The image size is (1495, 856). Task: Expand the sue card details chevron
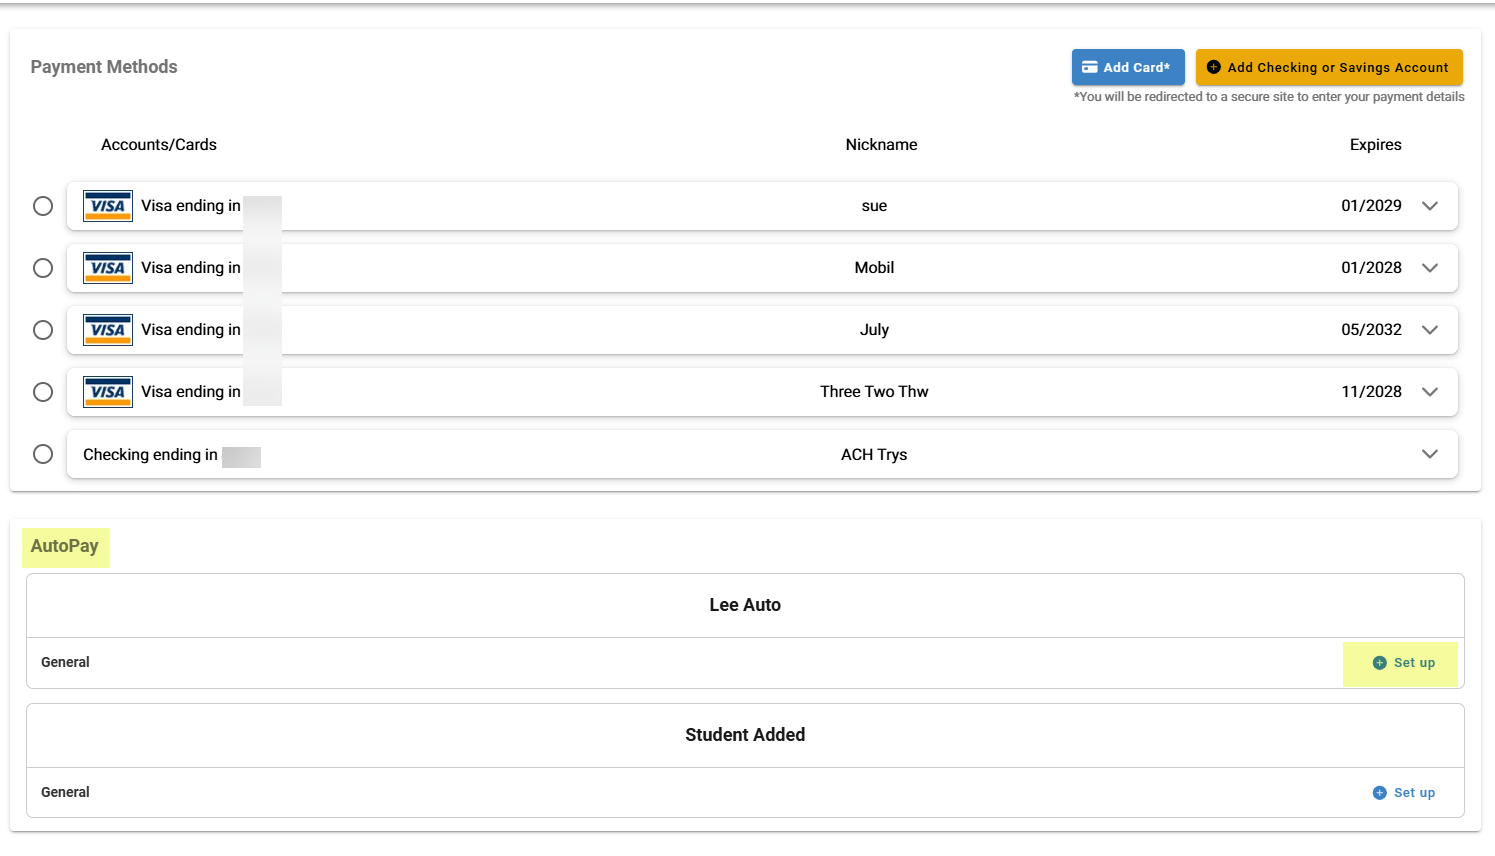click(1429, 206)
